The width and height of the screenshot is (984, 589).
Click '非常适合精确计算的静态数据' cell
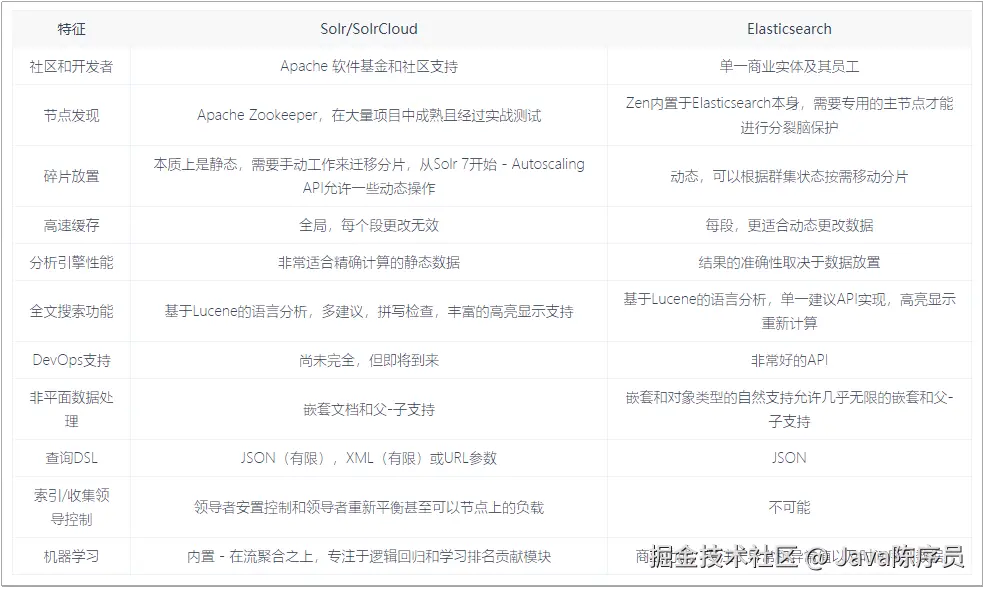tap(368, 262)
